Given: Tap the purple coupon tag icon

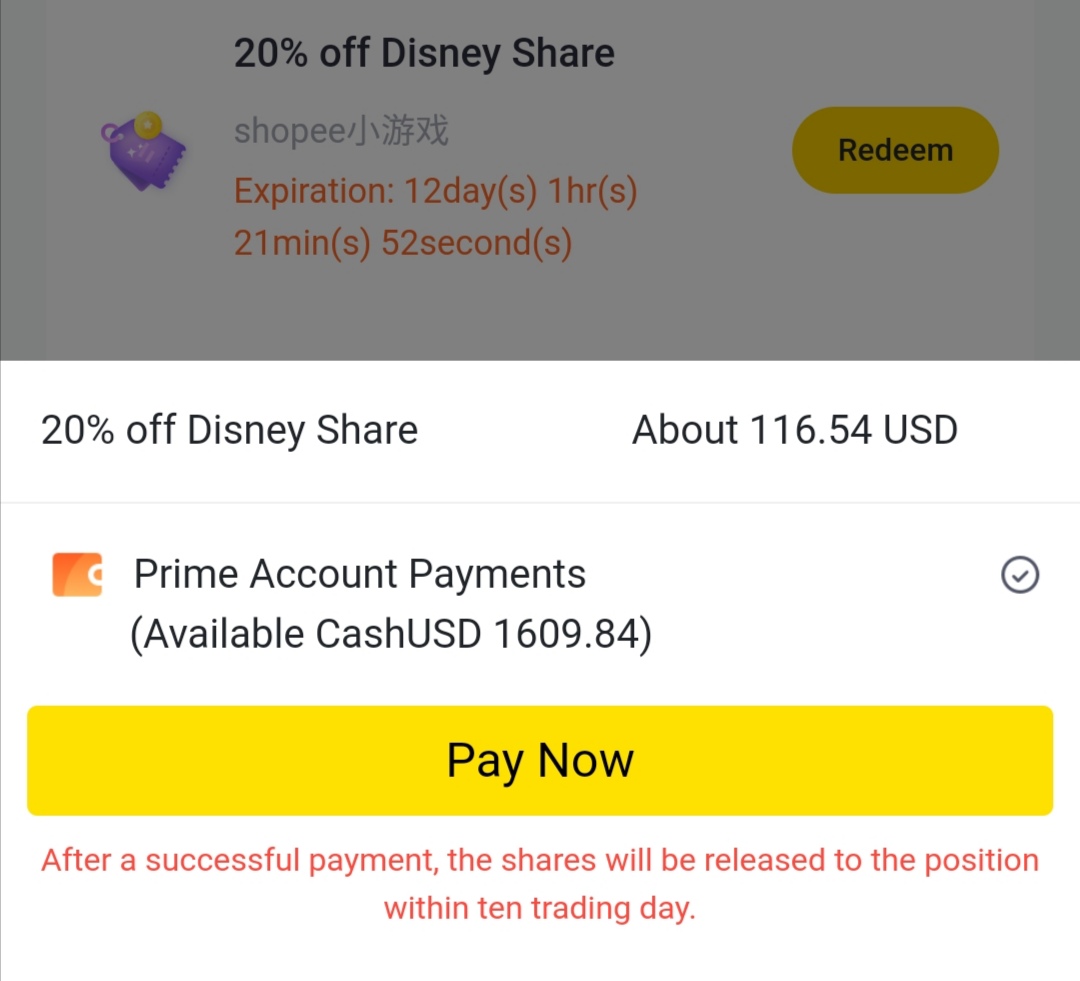Looking at the screenshot, I should click(x=144, y=155).
